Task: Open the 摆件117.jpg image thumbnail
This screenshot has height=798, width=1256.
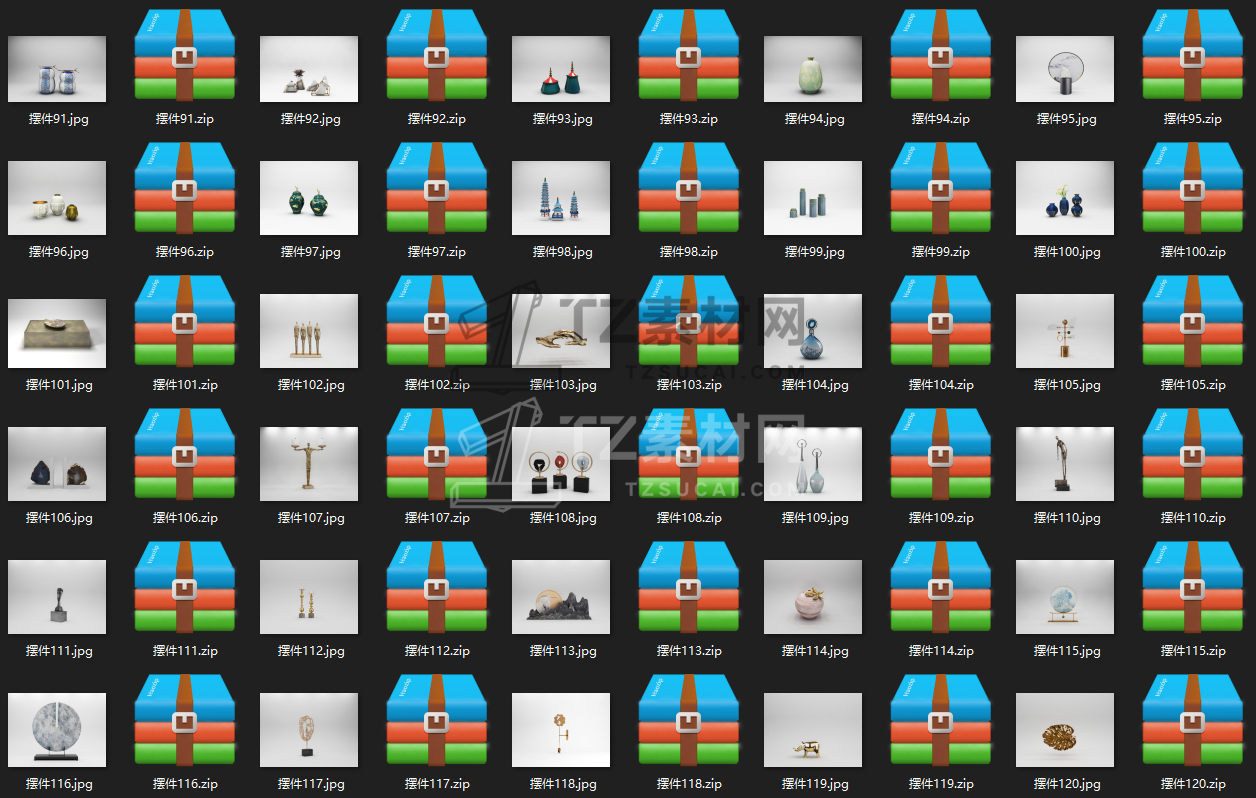Action: pos(309,730)
